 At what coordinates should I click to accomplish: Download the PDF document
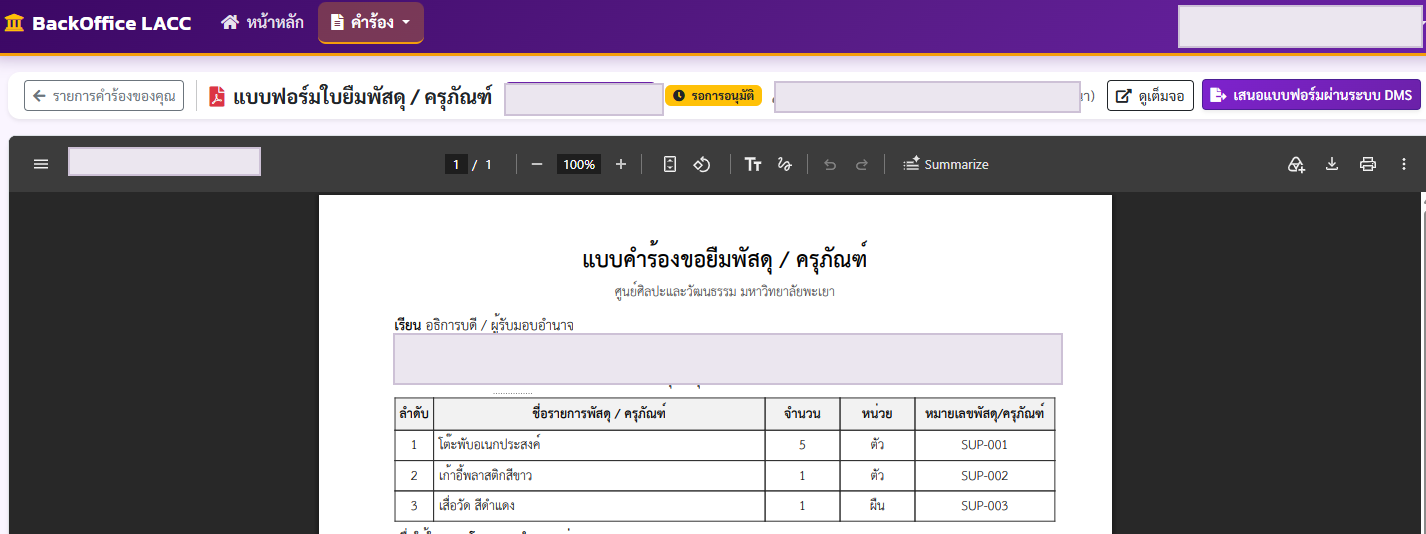point(1332,164)
